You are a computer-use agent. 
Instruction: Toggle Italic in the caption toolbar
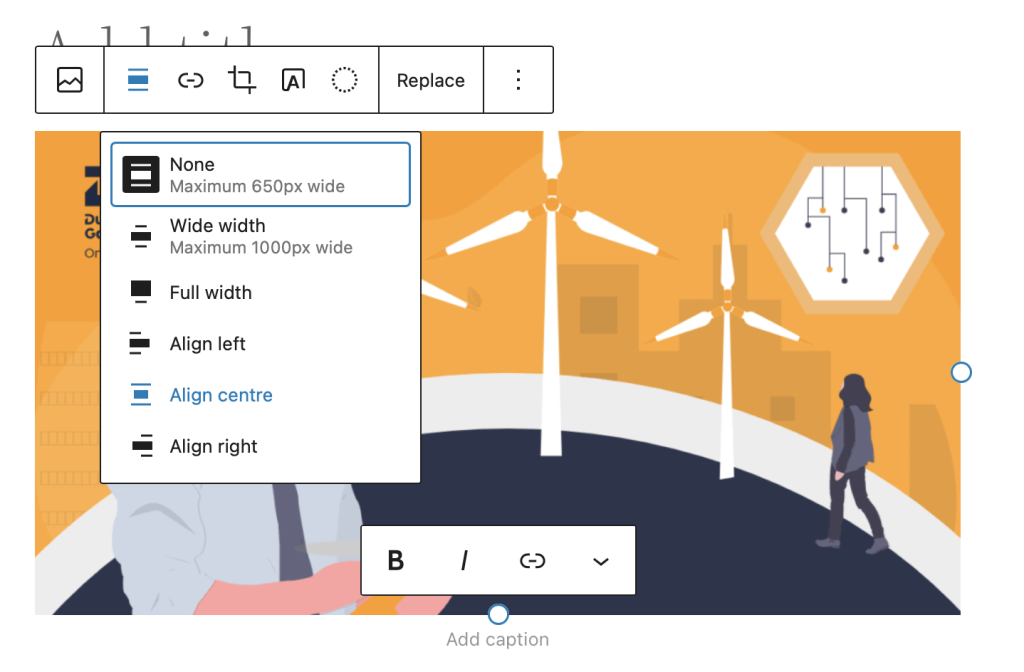464,560
